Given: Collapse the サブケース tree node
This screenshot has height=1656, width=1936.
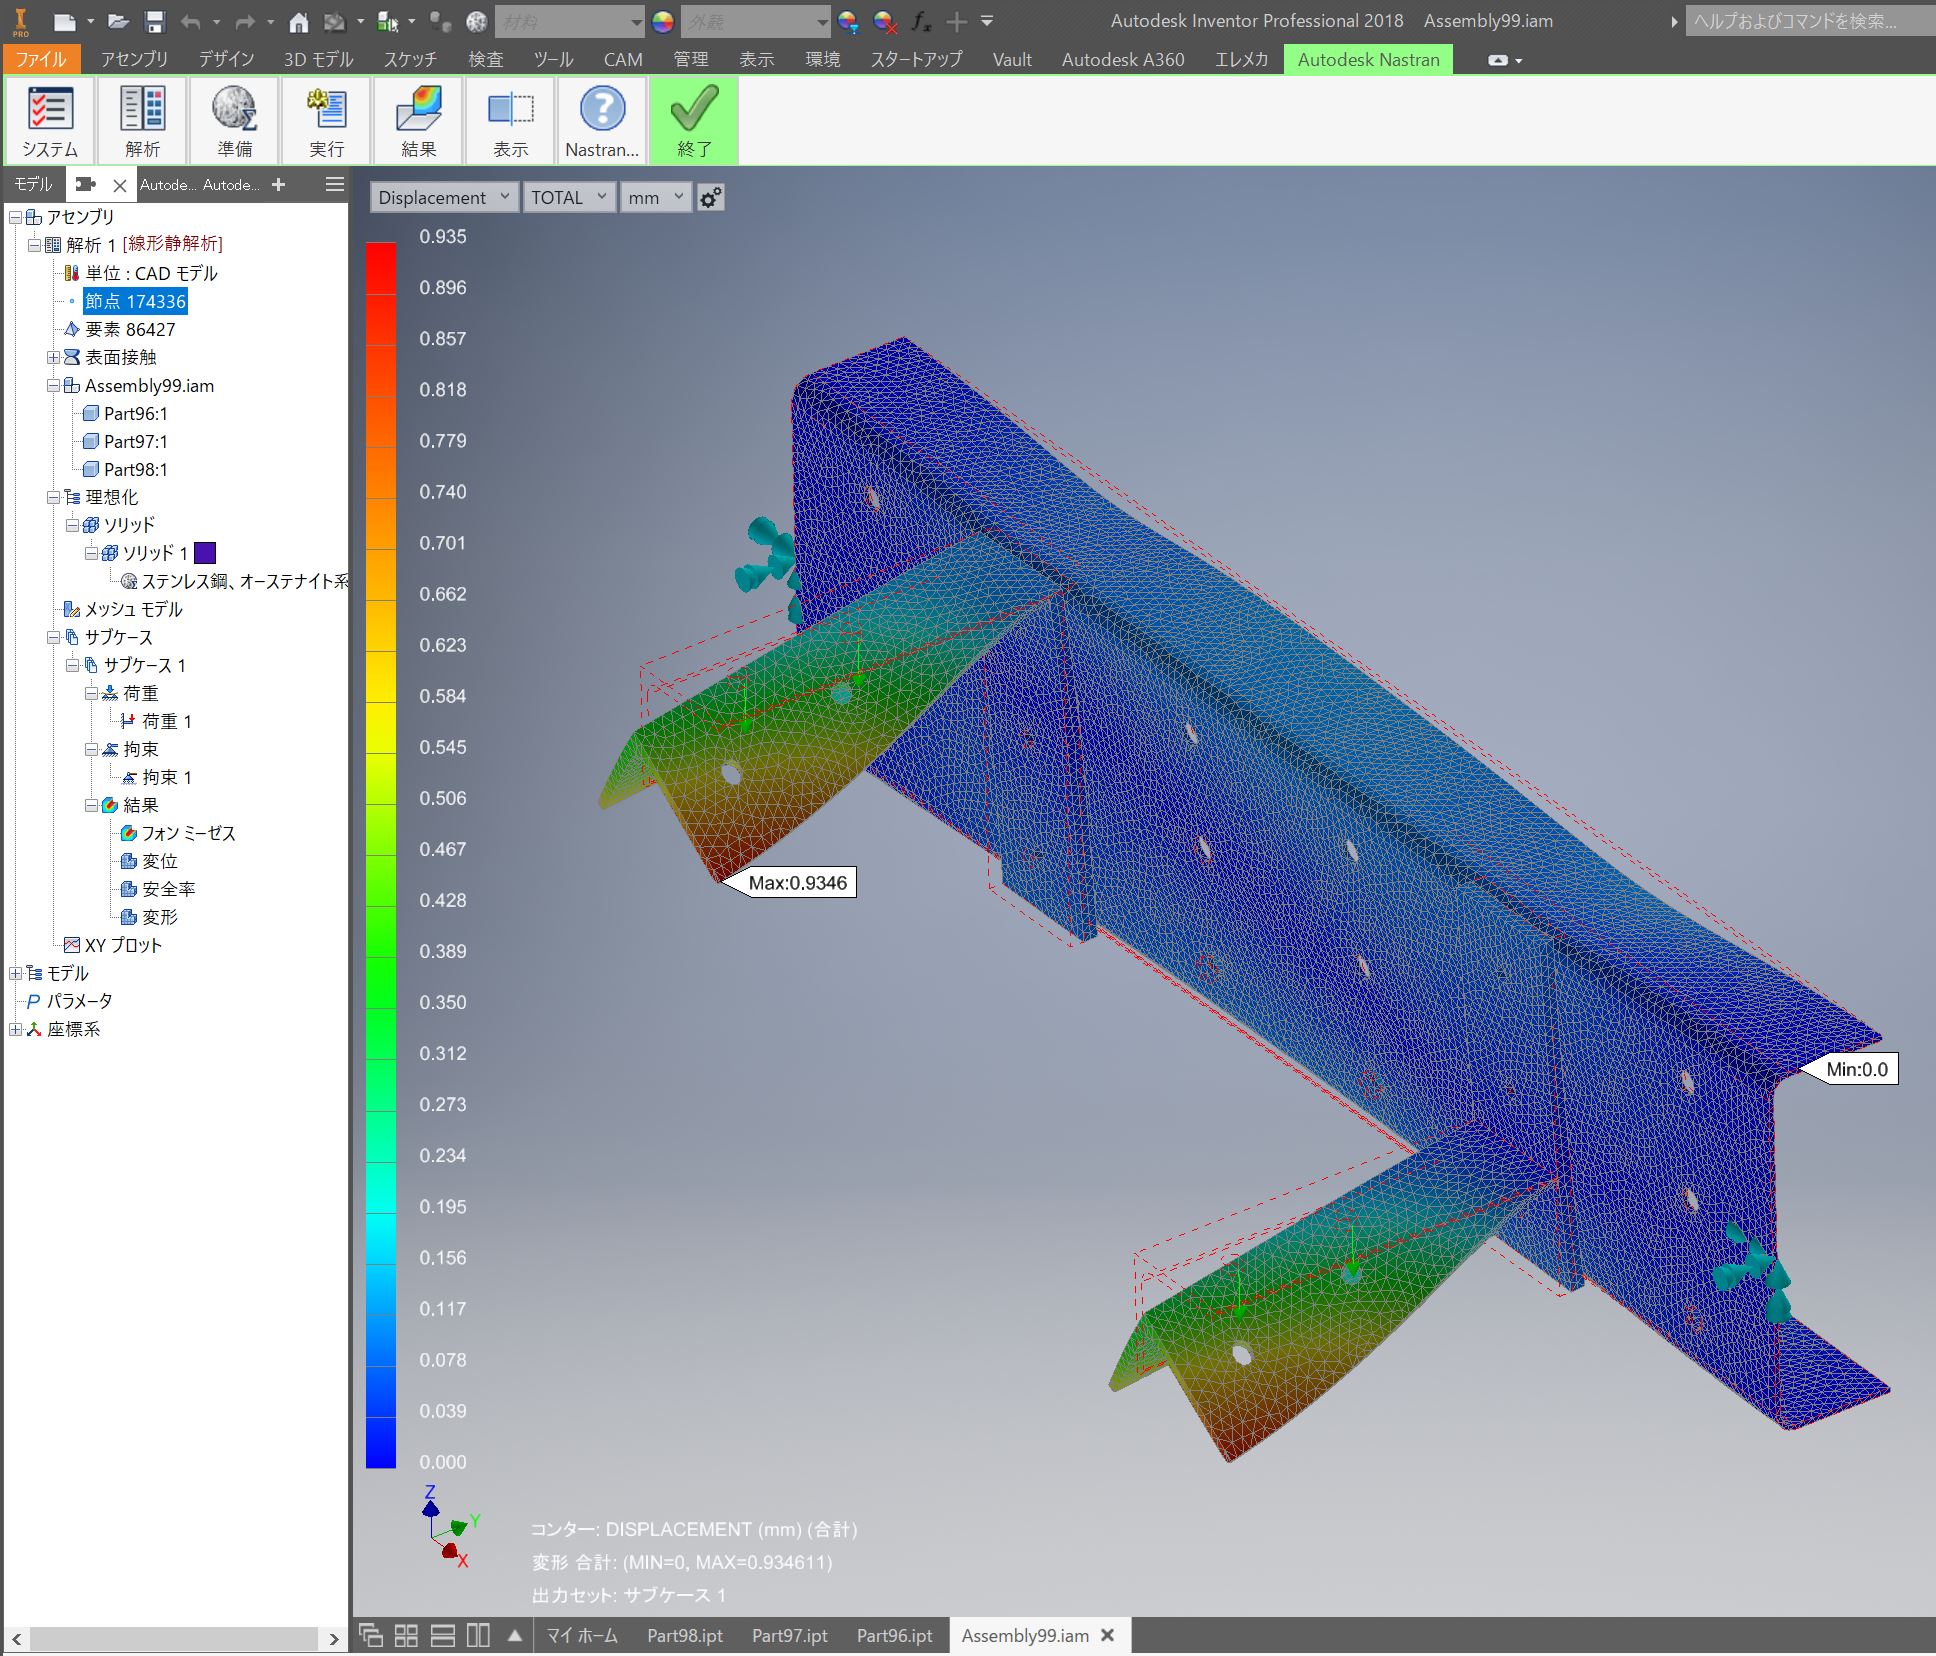Looking at the screenshot, I should coord(53,637).
